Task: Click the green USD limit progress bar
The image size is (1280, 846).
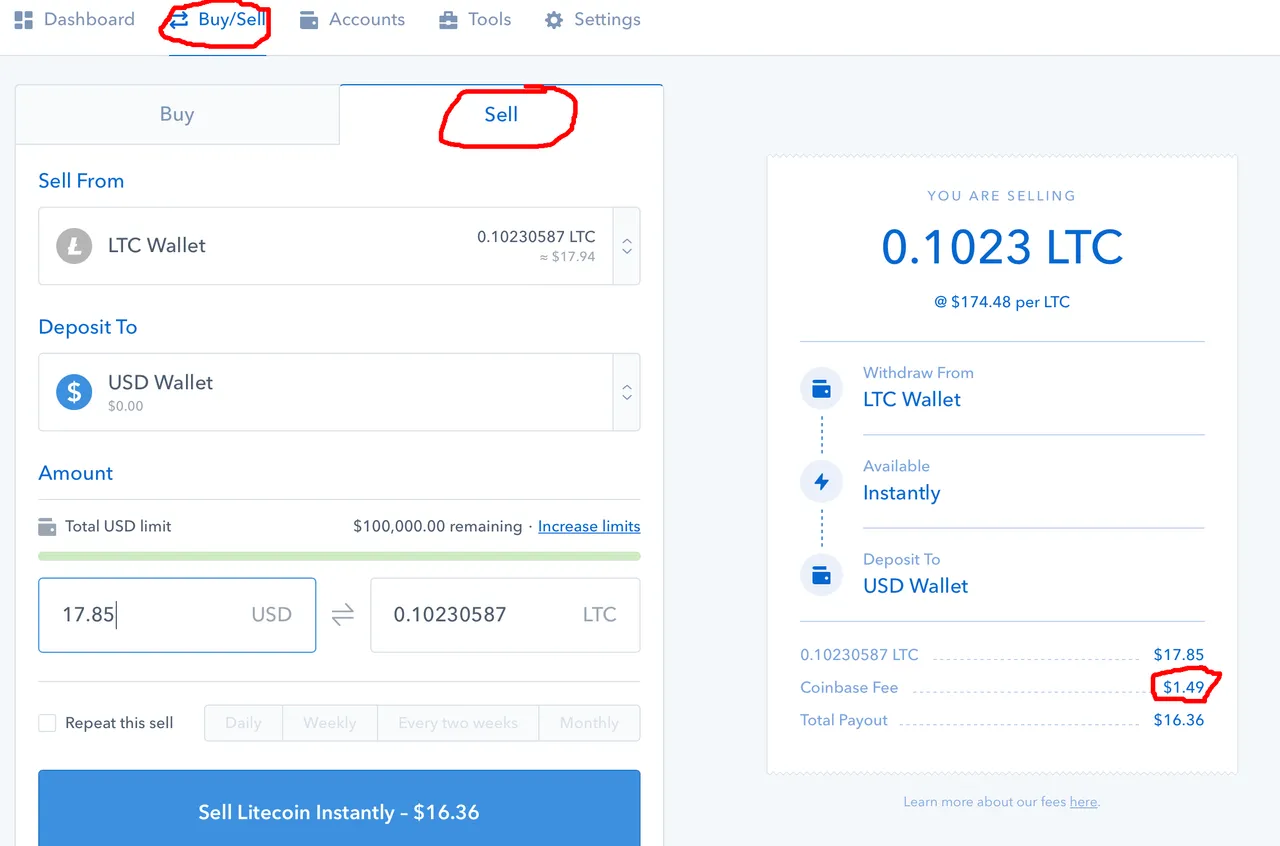Action: [339, 556]
